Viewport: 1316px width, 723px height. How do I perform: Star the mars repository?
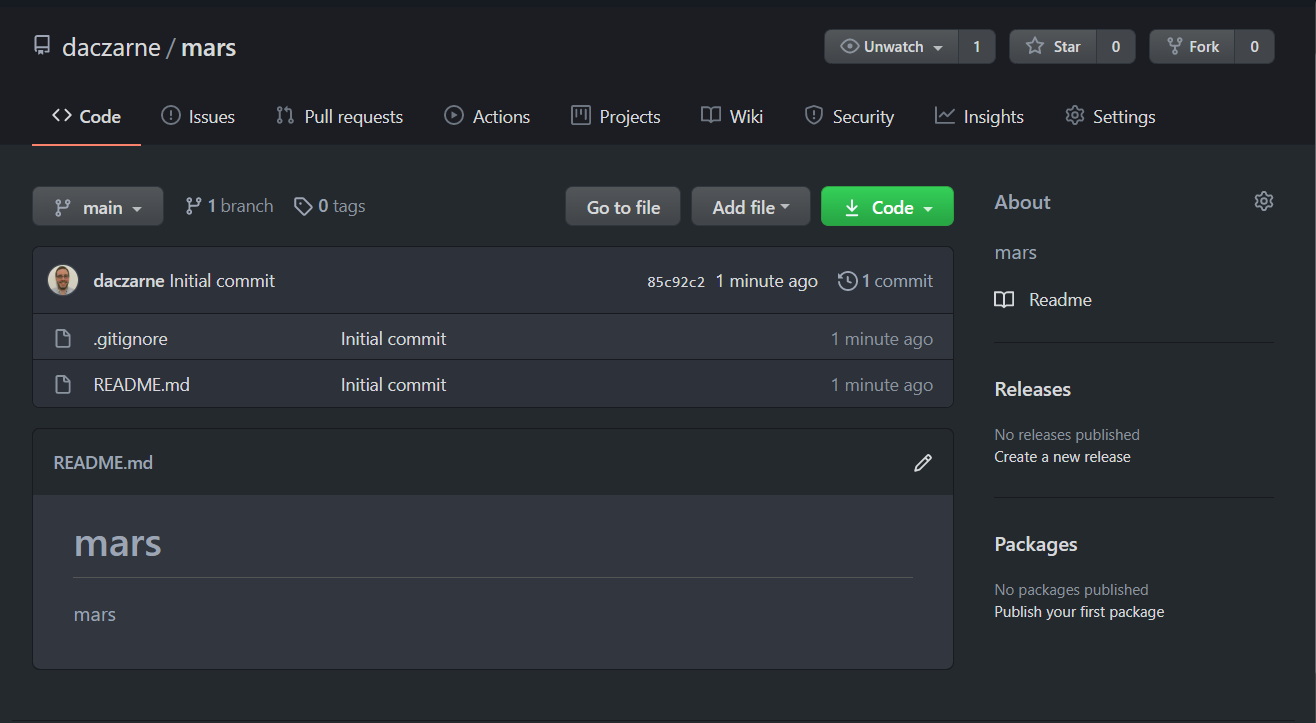(x=1053, y=47)
